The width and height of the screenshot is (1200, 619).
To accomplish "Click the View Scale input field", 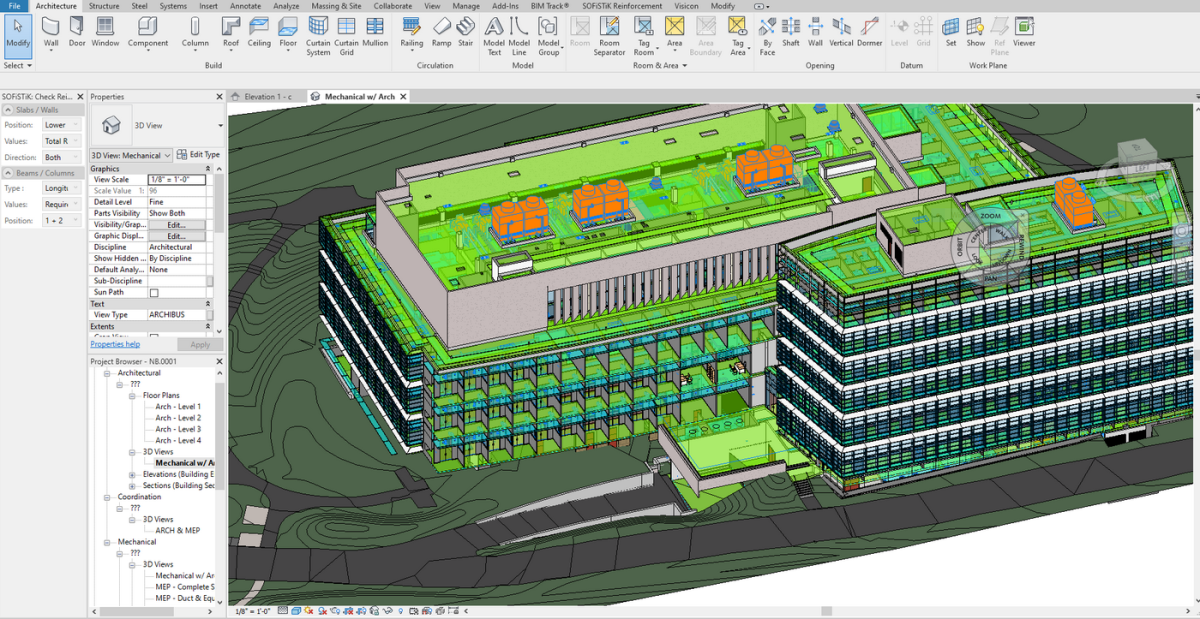I will 176,180.
